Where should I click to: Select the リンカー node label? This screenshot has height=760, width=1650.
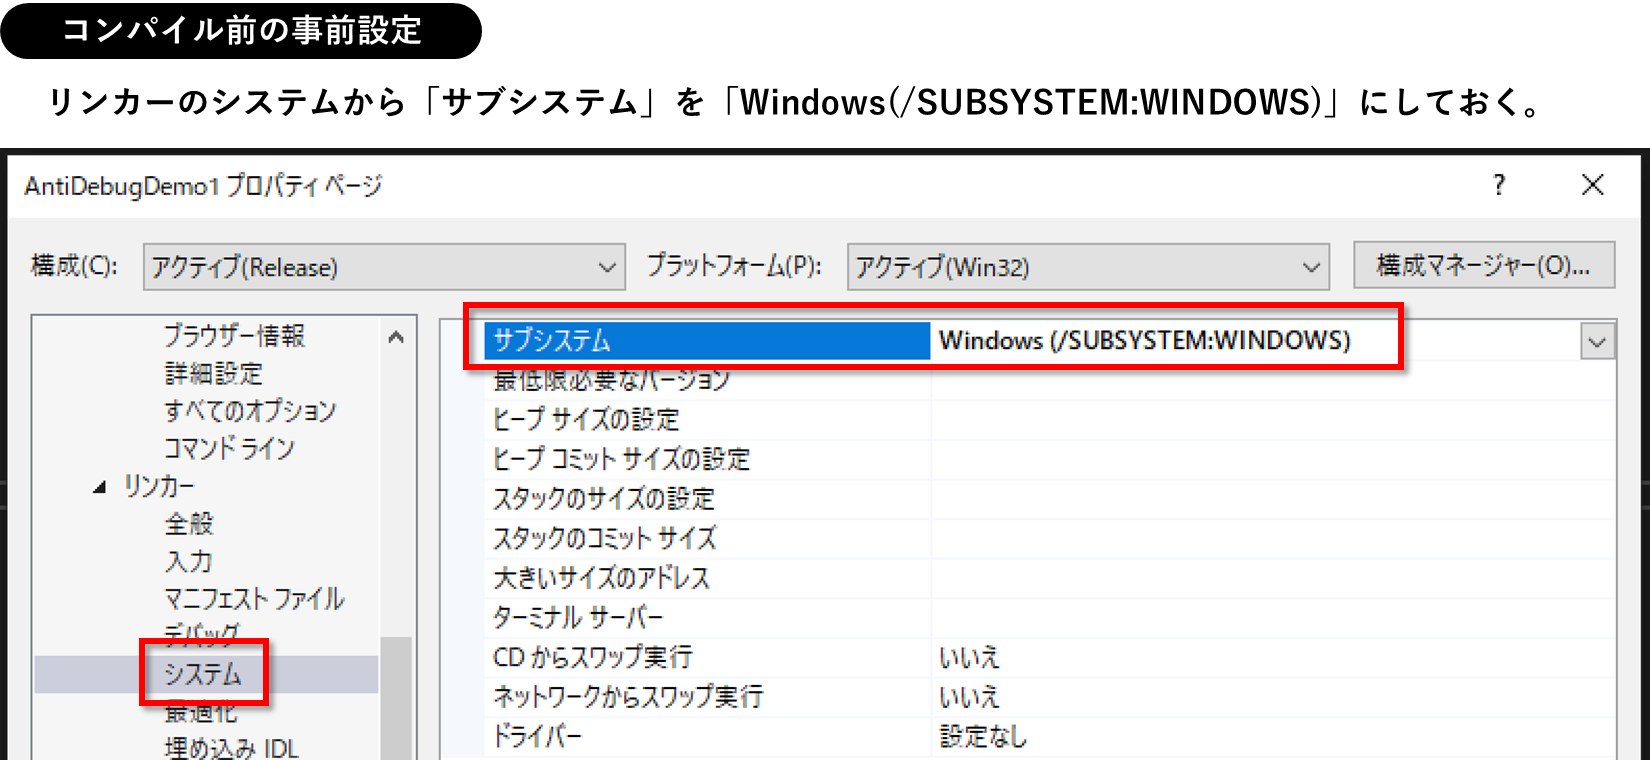click(159, 486)
